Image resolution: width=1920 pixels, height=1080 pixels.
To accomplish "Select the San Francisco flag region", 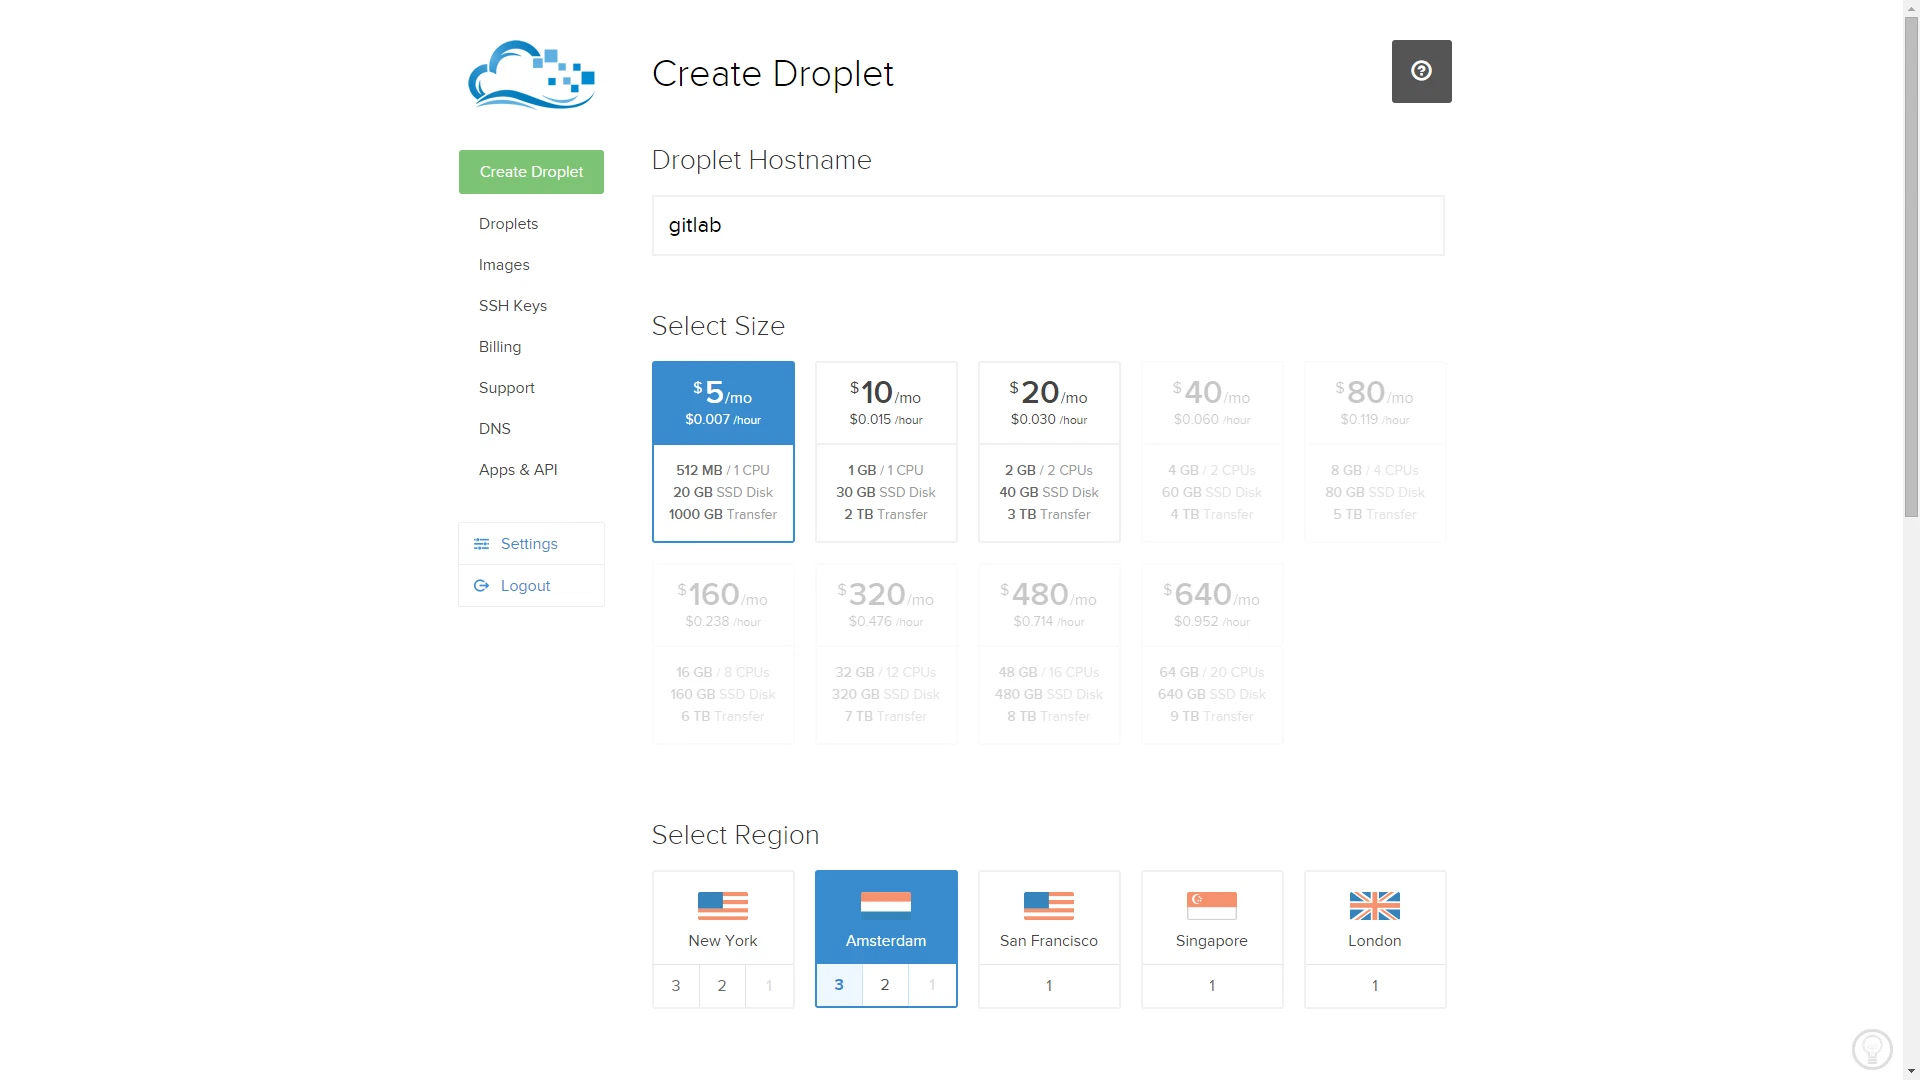I will [x=1049, y=918].
